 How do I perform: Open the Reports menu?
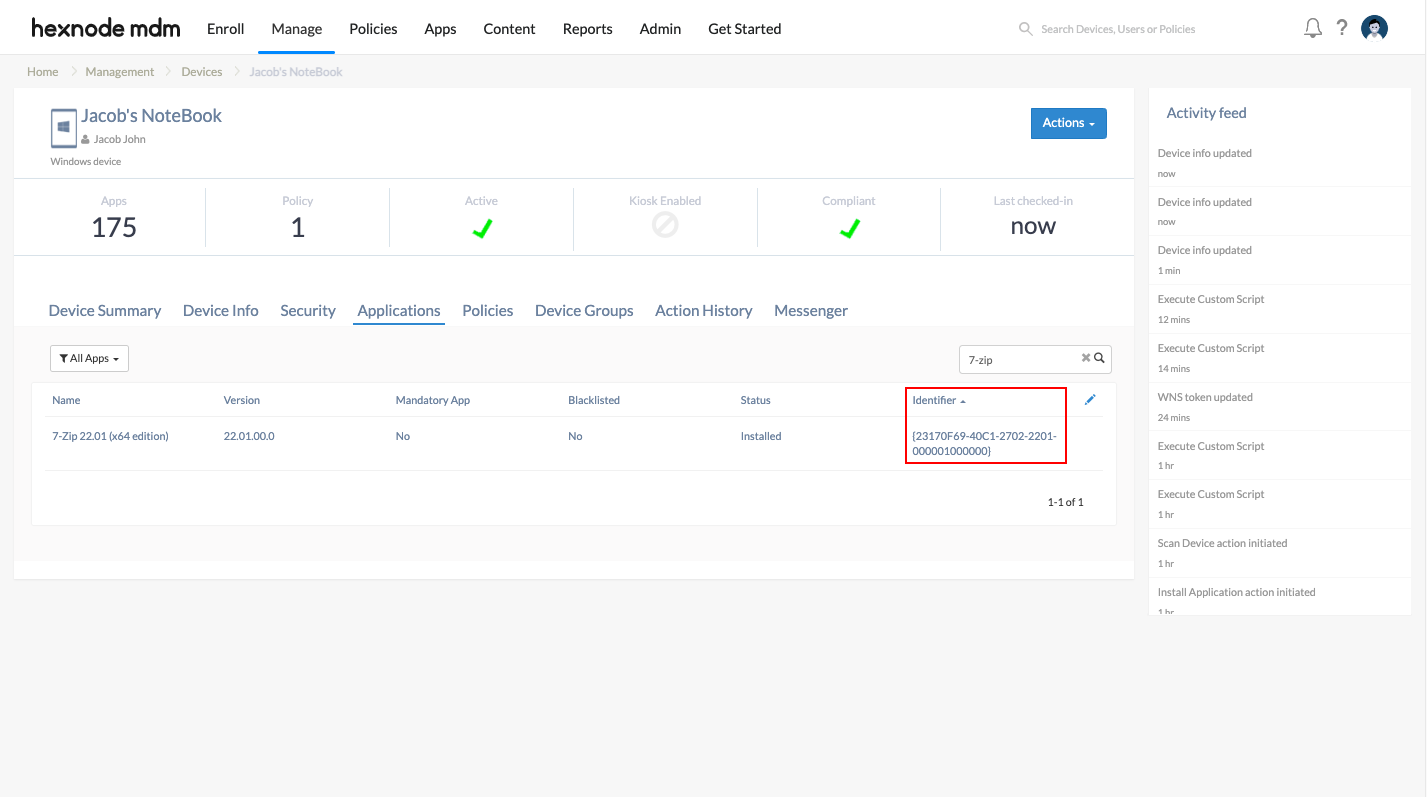(x=587, y=29)
